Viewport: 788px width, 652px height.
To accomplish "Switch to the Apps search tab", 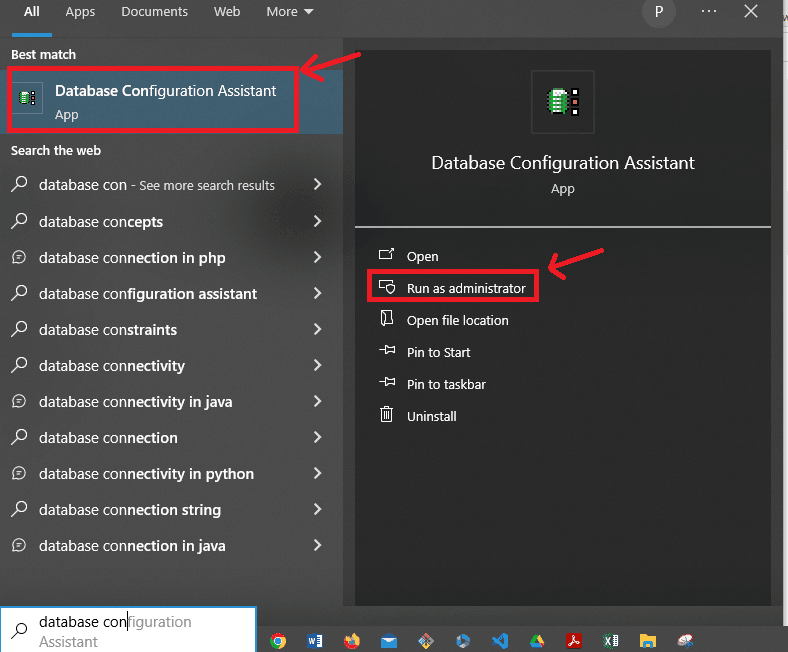I will coord(80,12).
